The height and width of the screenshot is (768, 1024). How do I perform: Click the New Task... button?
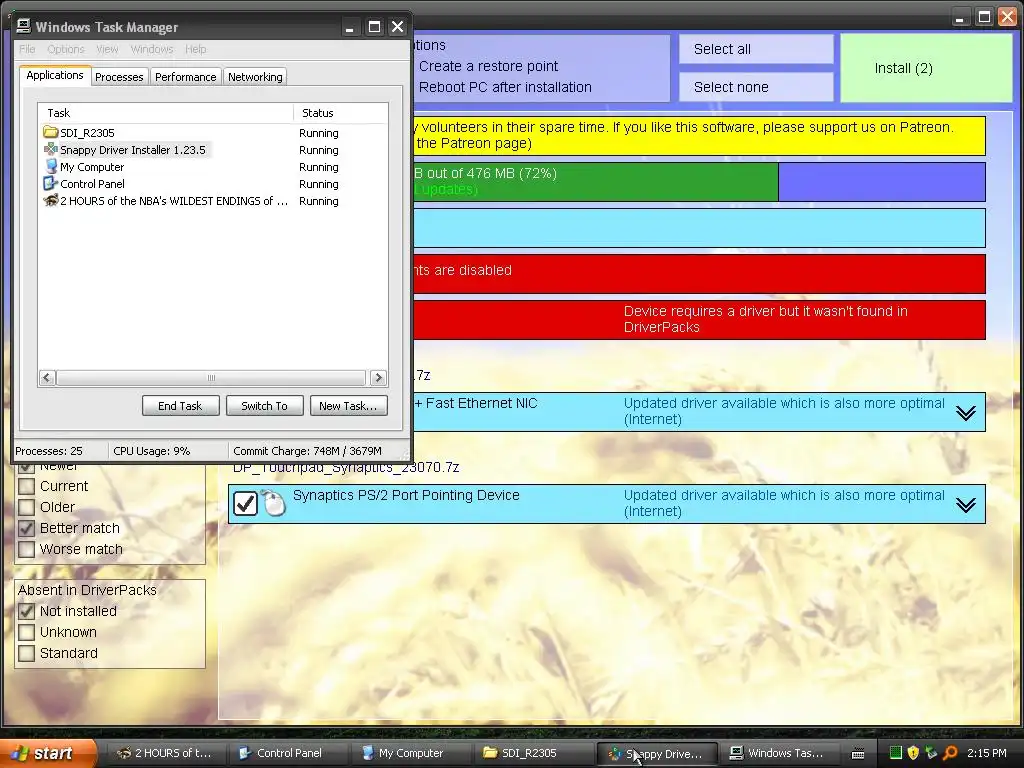348,406
